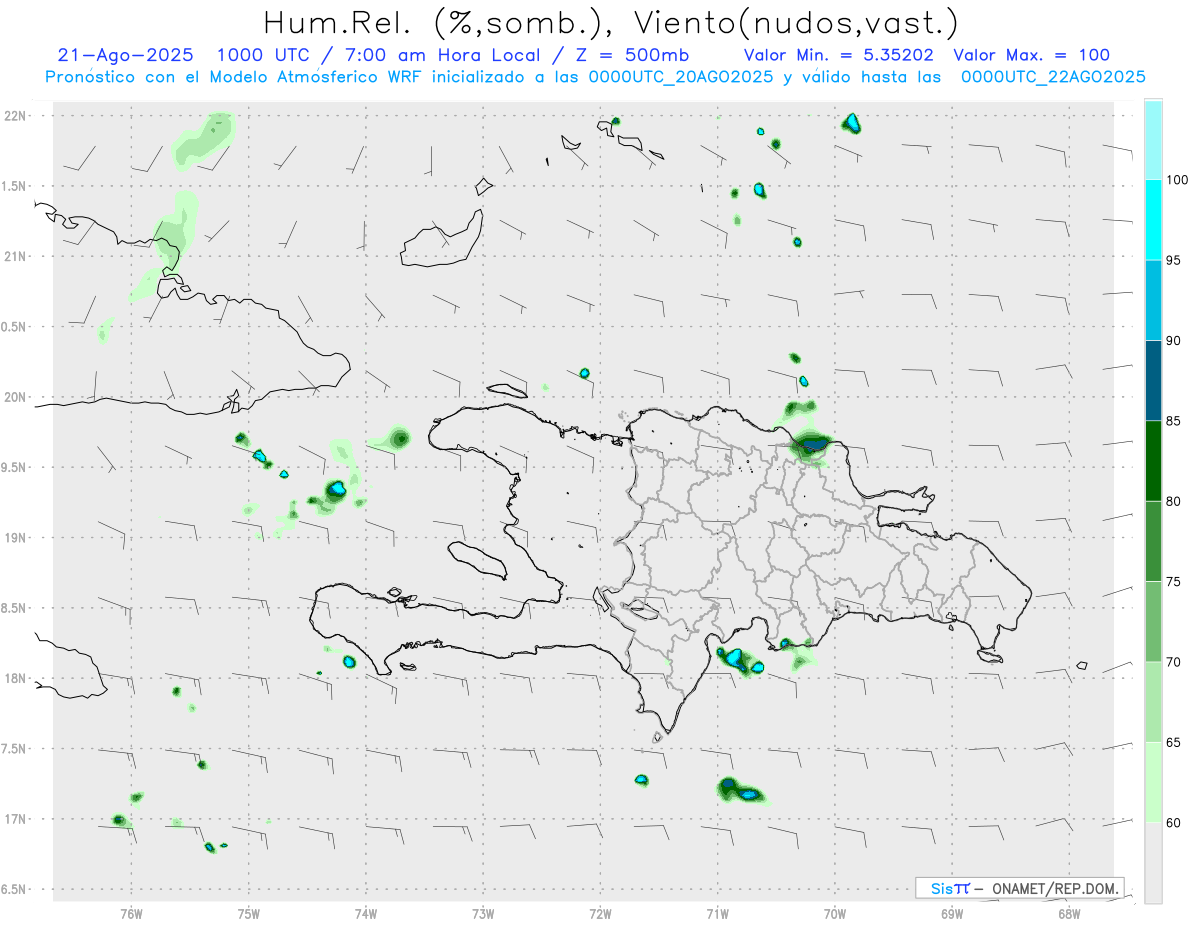Click Gonâve island in the Haitian gulf
The image size is (1200, 927).
coord(478,559)
